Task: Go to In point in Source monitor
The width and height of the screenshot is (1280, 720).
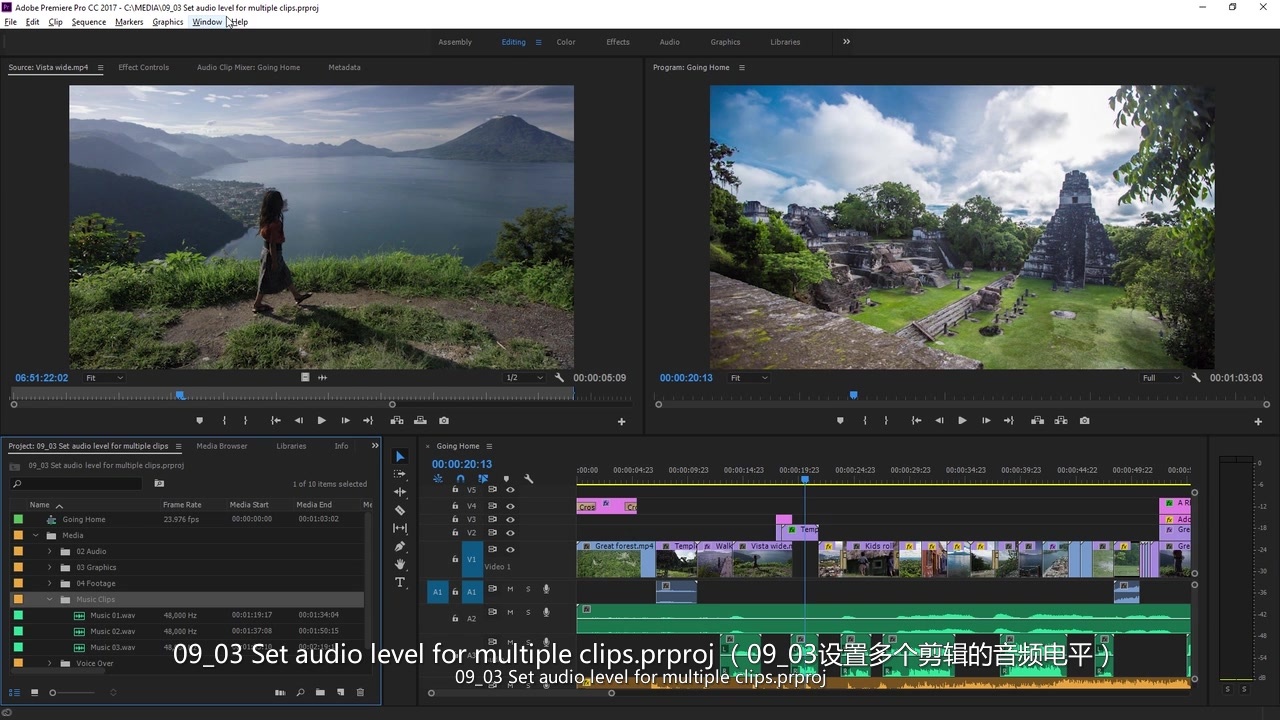Action: [276, 421]
